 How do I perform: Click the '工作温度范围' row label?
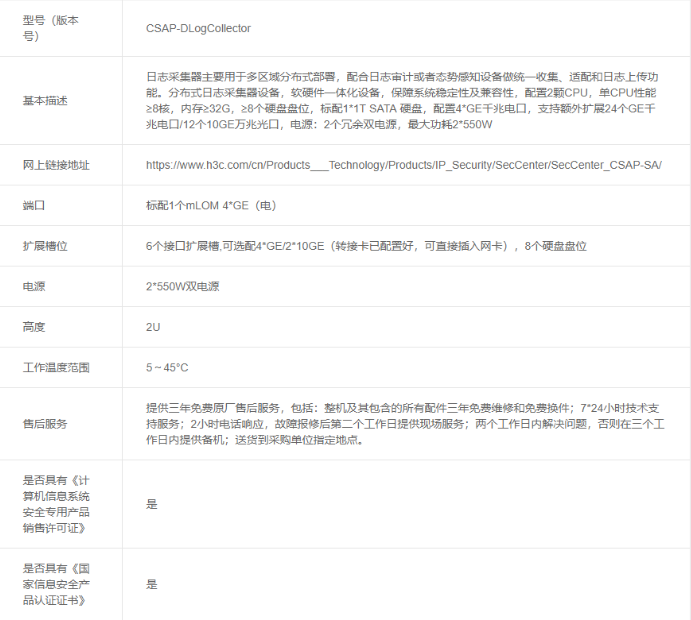tap(56, 368)
